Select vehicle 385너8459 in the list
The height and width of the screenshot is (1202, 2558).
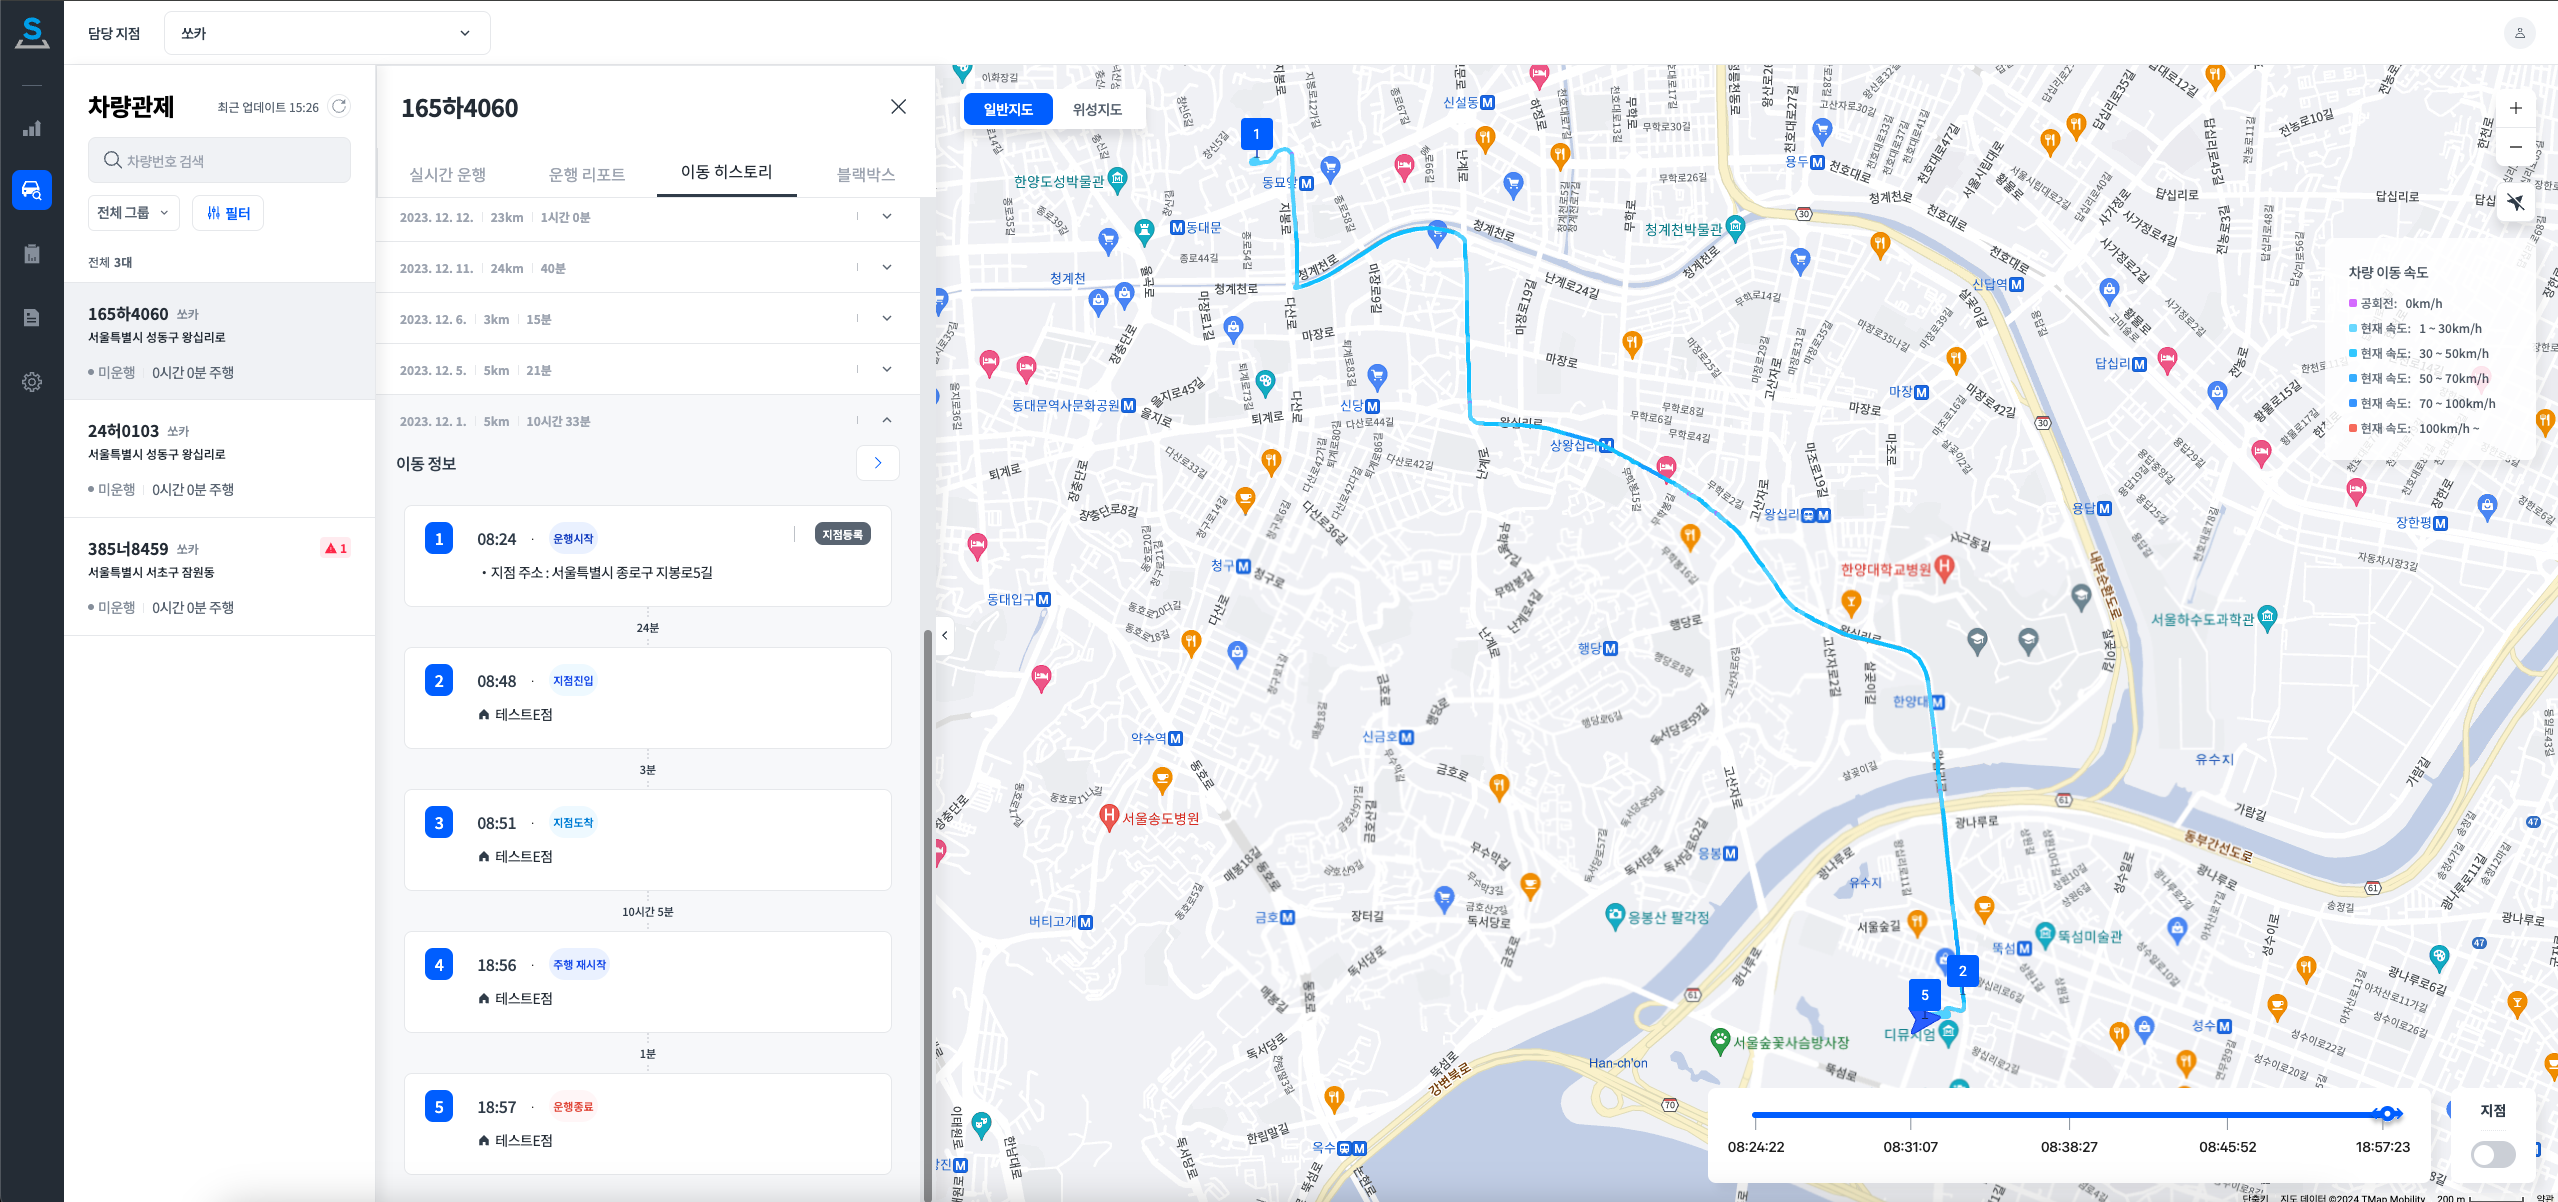tap(220, 577)
